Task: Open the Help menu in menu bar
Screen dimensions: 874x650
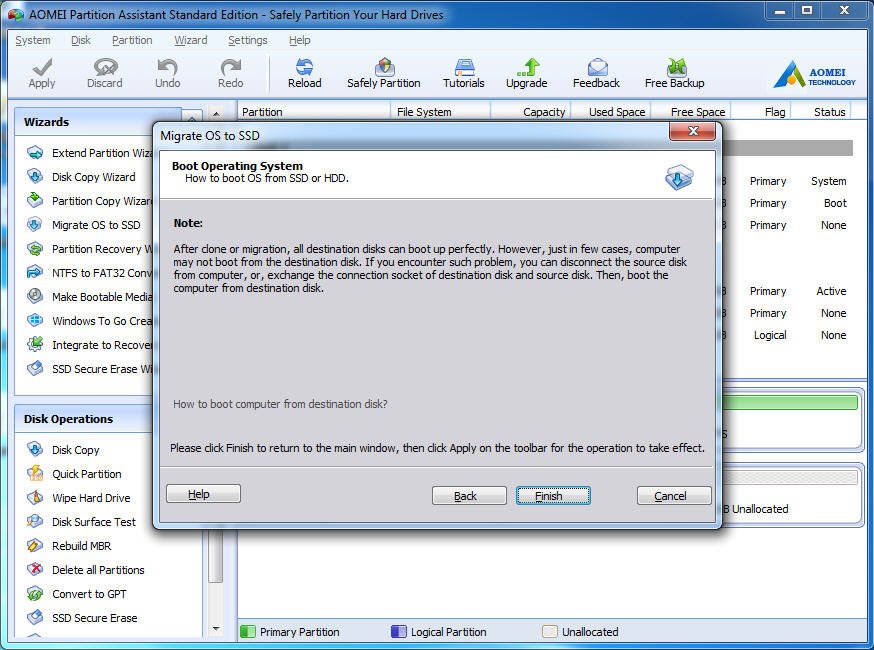Action: click(299, 40)
